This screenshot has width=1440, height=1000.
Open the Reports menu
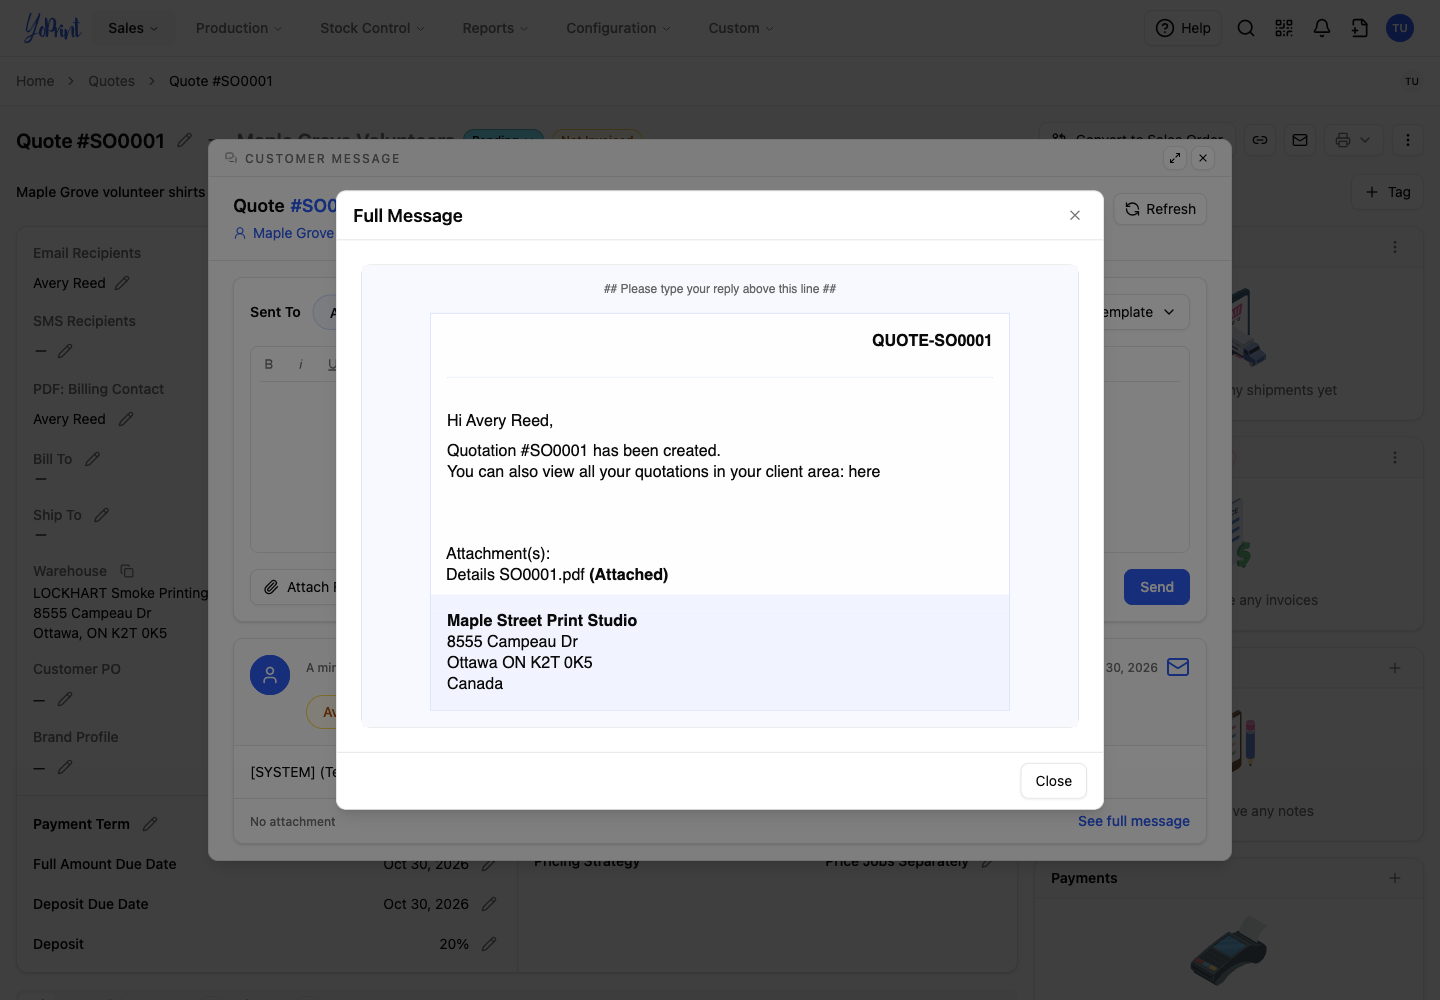[x=495, y=28]
